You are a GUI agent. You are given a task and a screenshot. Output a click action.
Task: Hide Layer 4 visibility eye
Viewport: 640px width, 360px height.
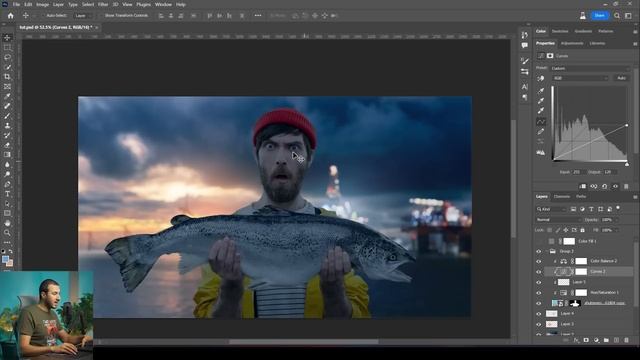tap(539, 314)
